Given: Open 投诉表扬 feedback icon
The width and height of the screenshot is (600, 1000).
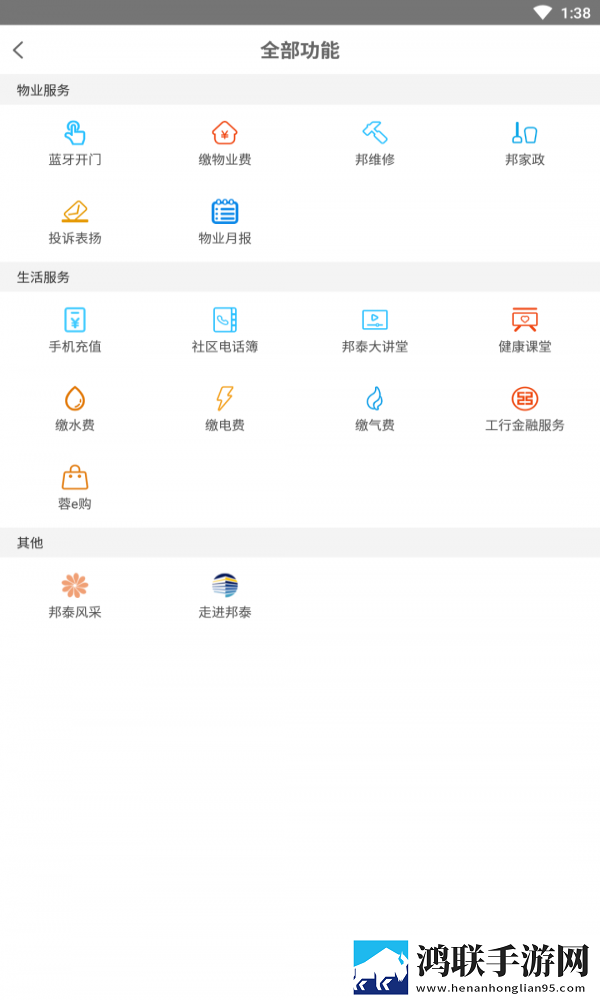Looking at the screenshot, I should pyautogui.click(x=75, y=211).
